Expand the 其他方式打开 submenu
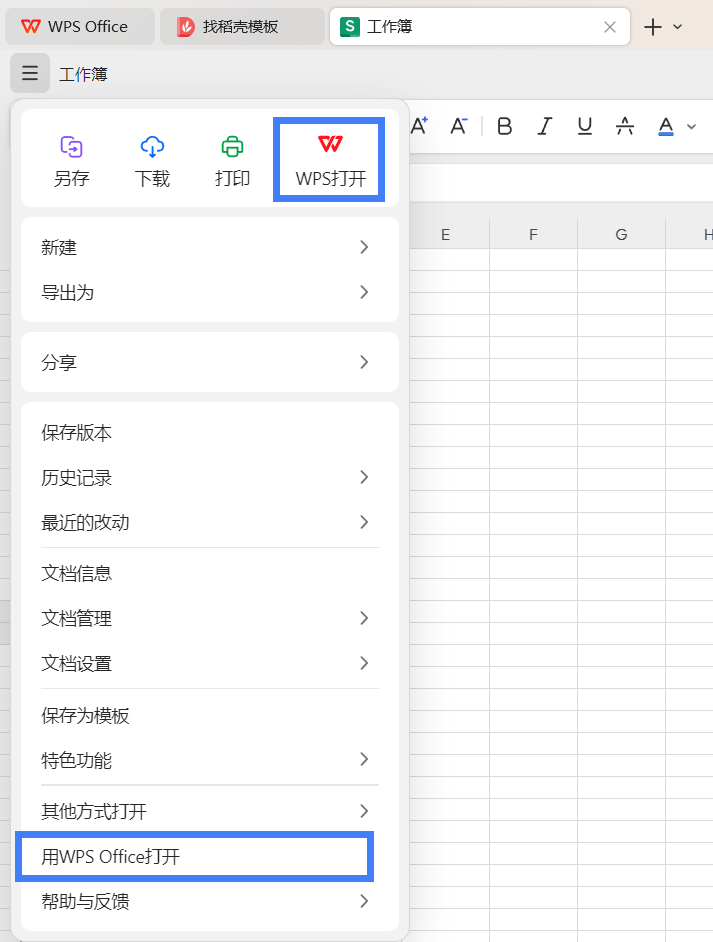This screenshot has width=713, height=942. tap(210, 811)
